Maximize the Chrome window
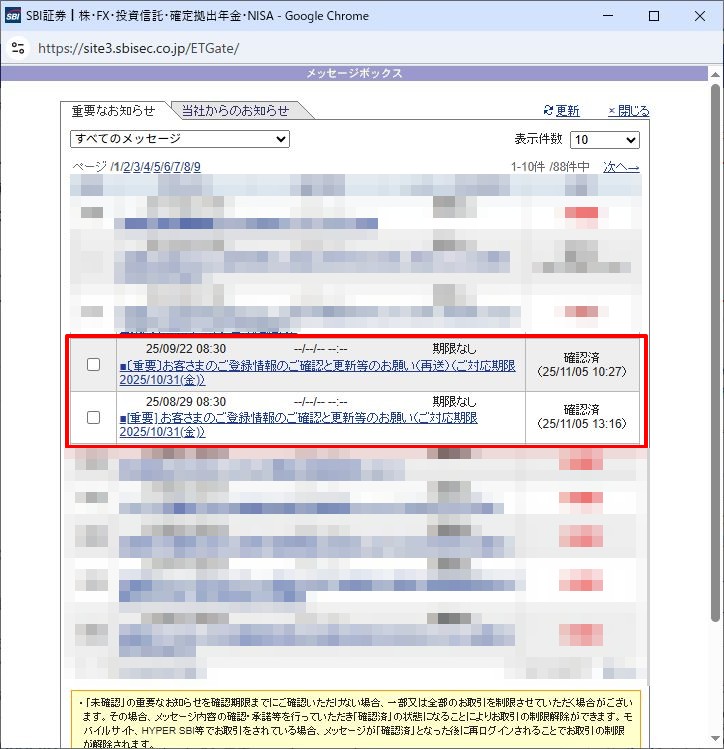Image resolution: width=724 pixels, height=749 pixels. coord(654,16)
